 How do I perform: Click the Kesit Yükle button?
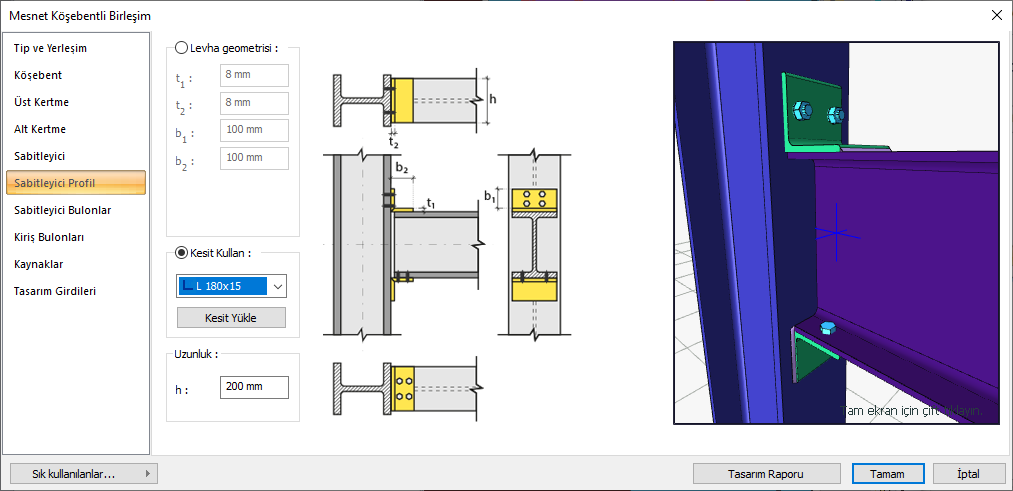point(231,318)
